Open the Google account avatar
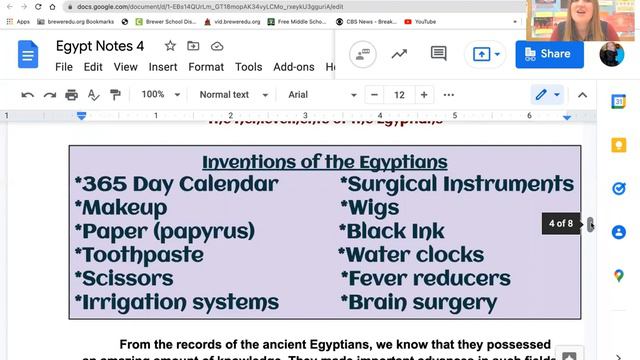The height and width of the screenshot is (360, 640). pyautogui.click(x=611, y=54)
